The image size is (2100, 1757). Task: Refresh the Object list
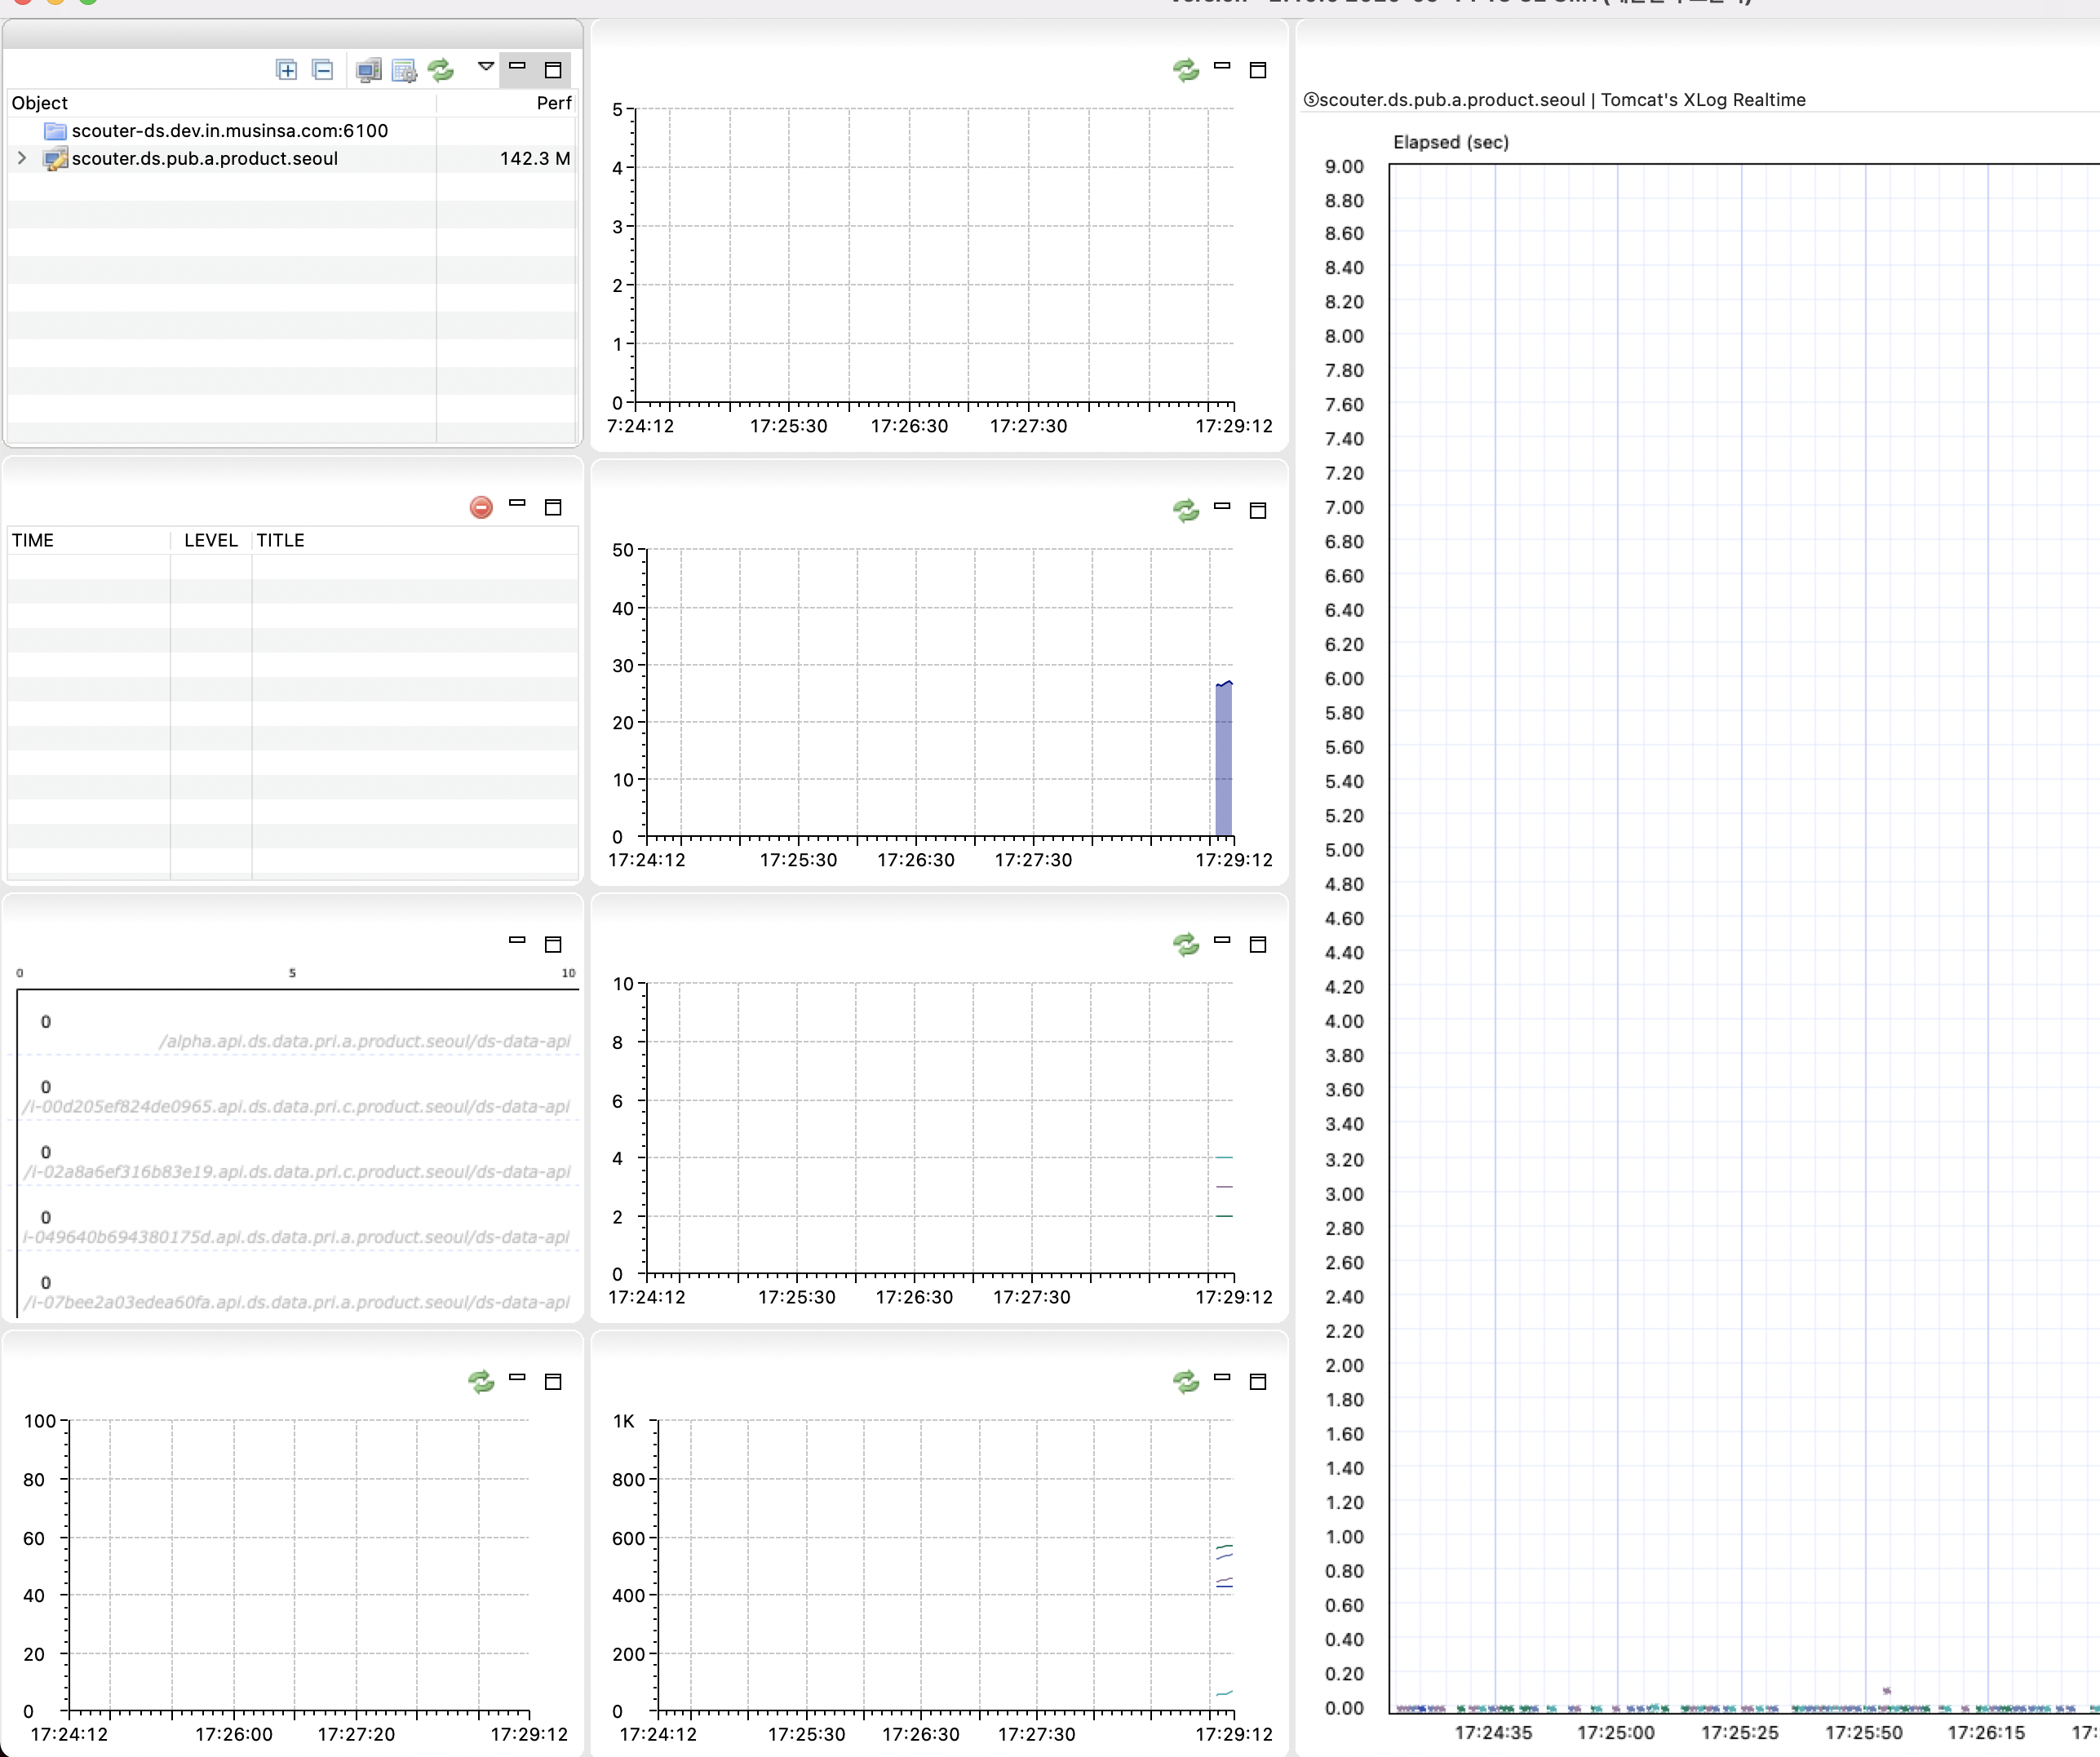coord(440,70)
